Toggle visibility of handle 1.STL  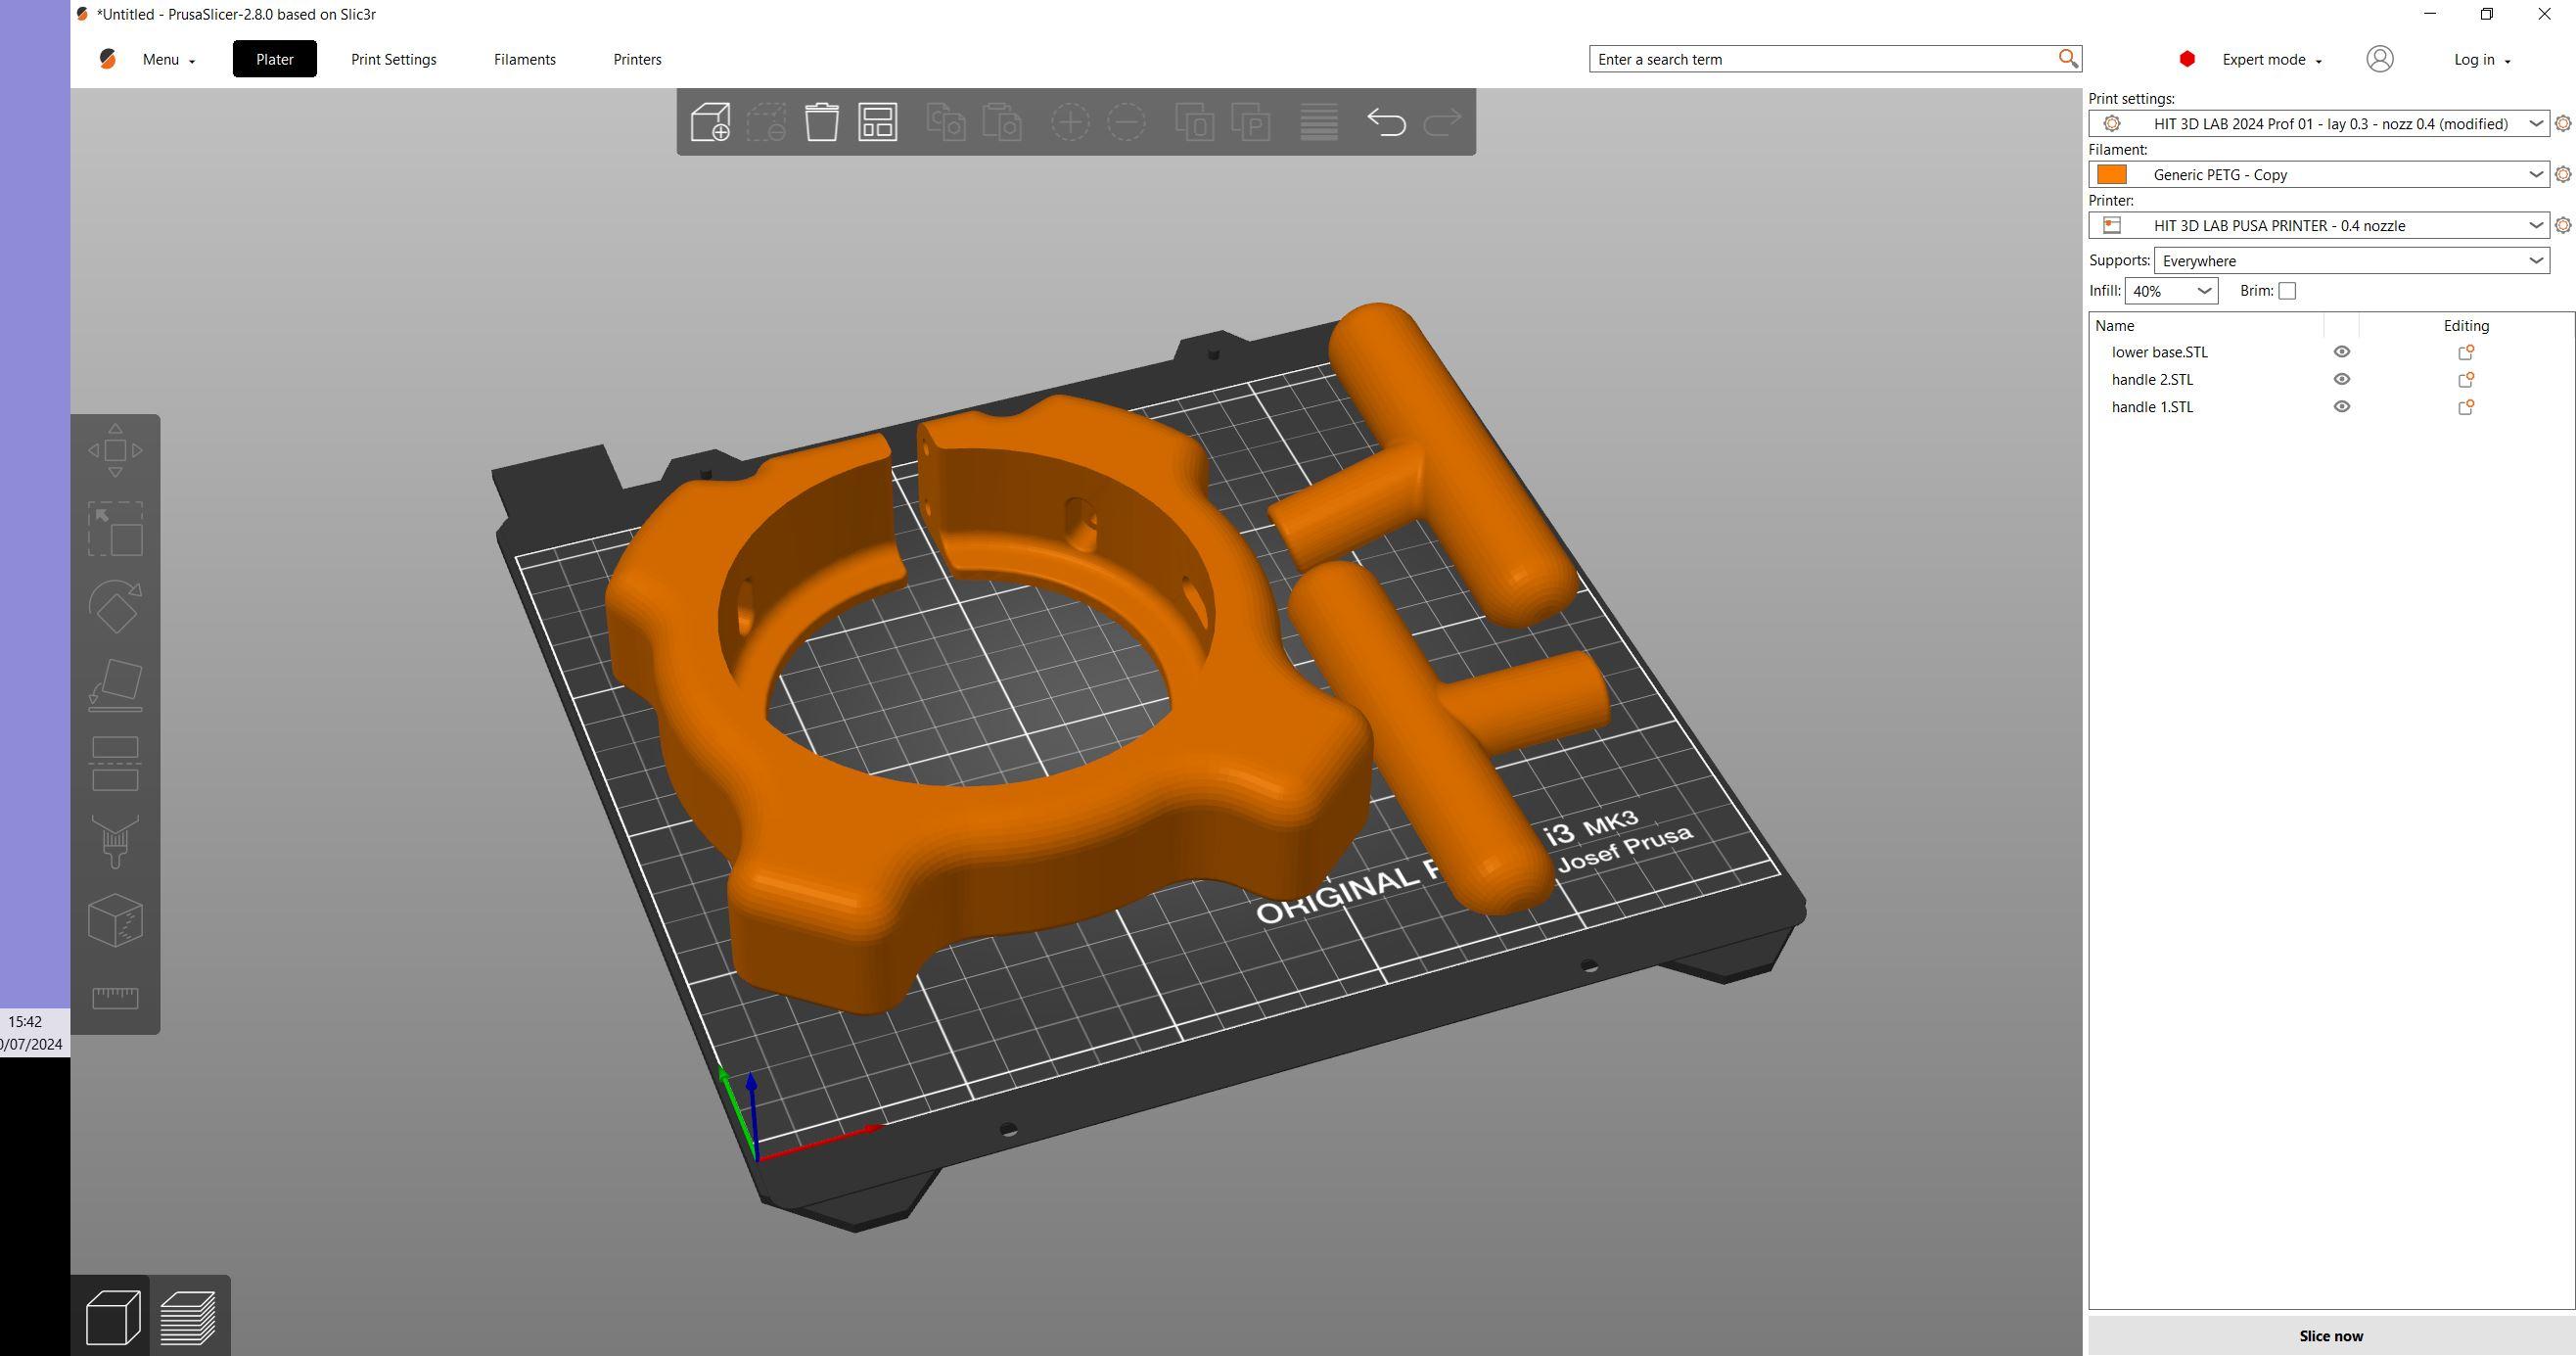click(x=2341, y=407)
